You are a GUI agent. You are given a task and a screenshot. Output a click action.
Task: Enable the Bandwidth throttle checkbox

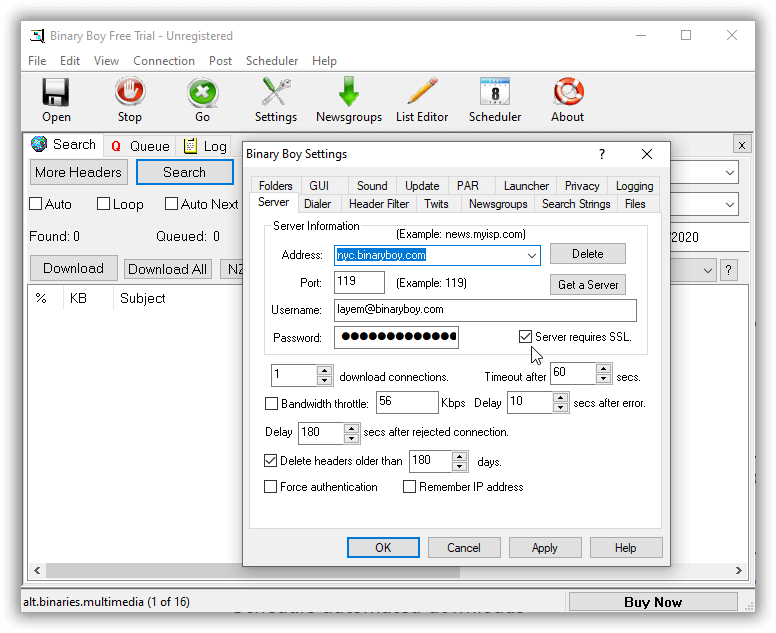271,404
